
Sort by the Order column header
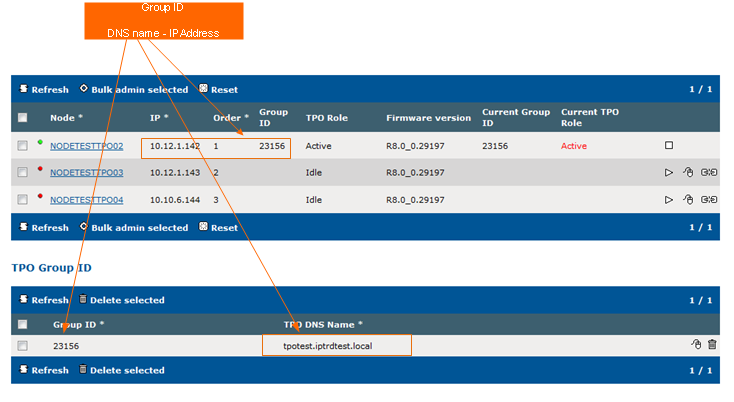click(x=230, y=117)
